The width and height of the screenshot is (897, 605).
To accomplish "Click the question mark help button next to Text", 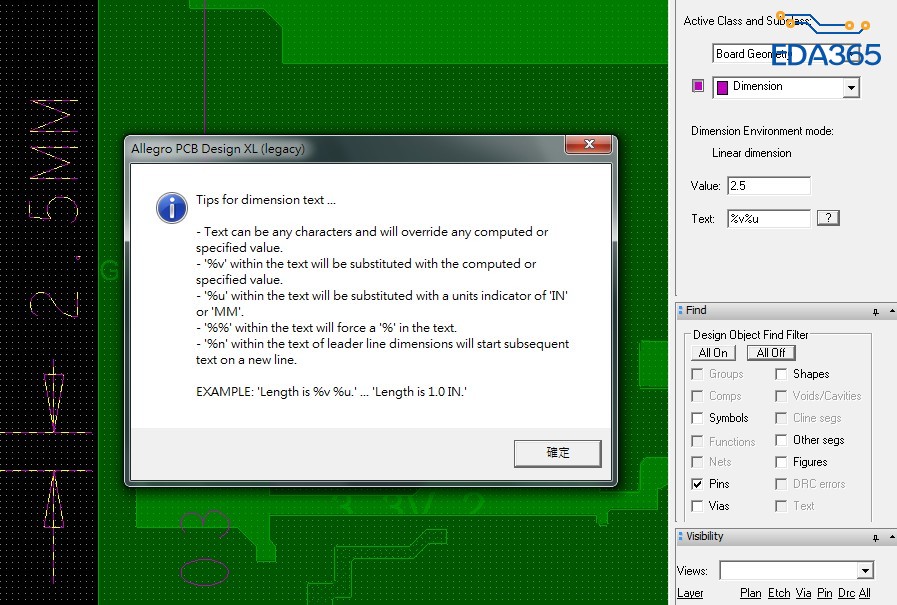I will click(x=828, y=218).
